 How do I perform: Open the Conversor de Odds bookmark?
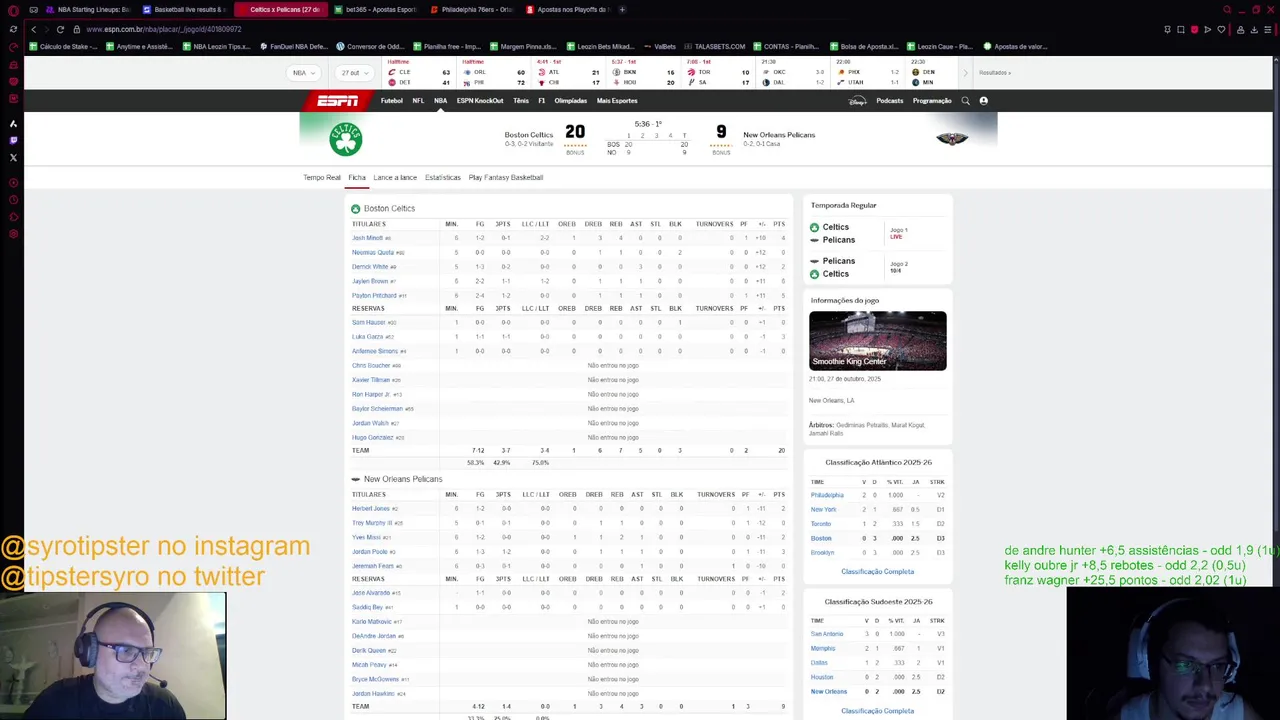coord(370,47)
